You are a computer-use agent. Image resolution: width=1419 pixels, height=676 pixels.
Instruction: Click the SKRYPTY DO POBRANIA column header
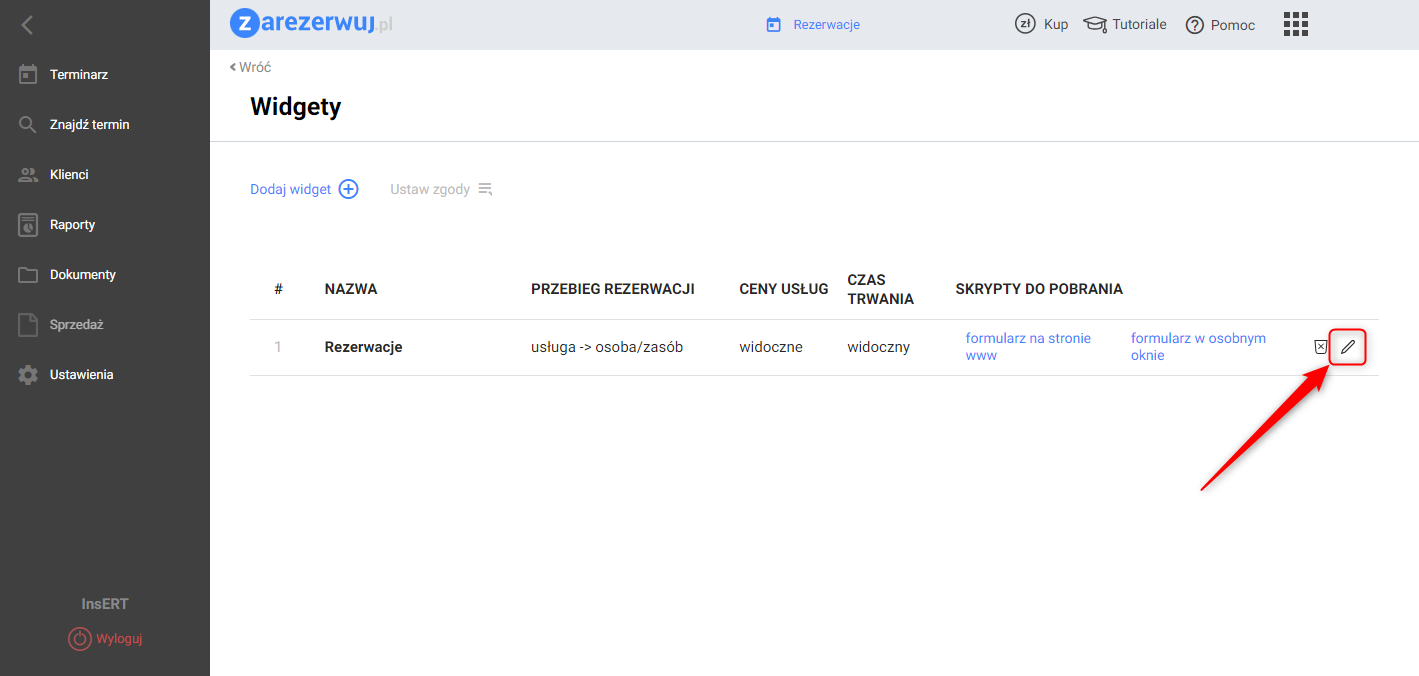click(1039, 289)
